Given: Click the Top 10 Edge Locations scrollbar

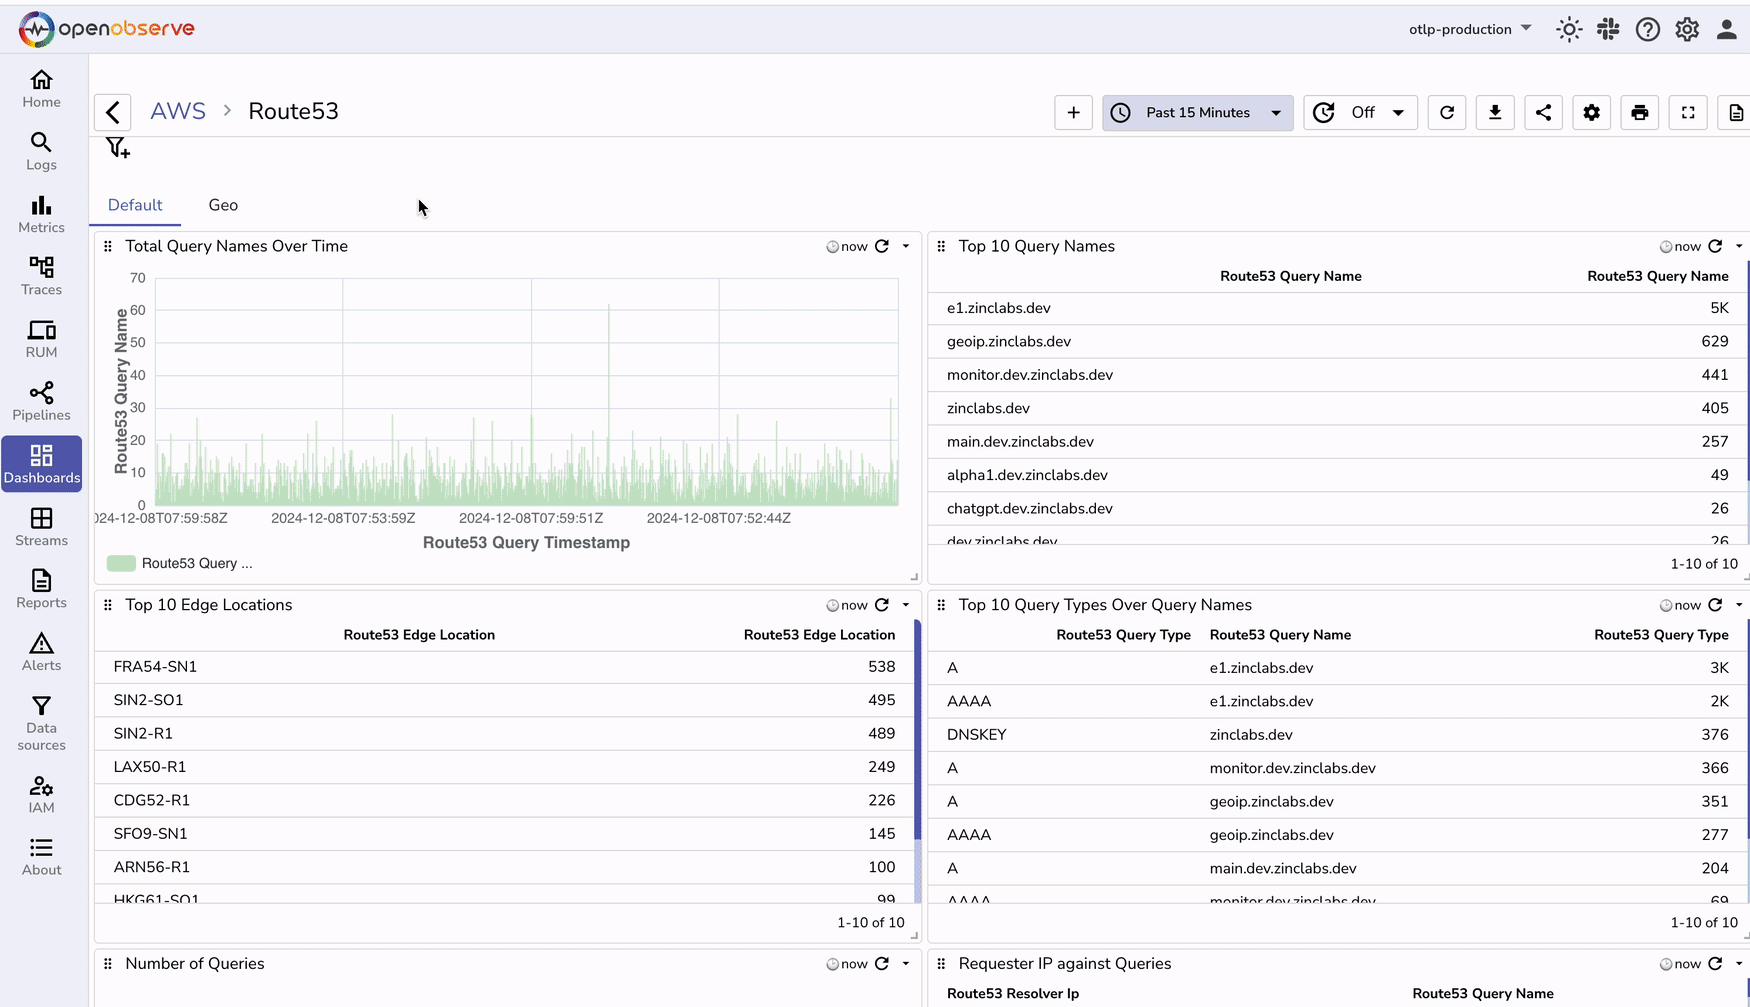Looking at the screenshot, I should point(917,730).
